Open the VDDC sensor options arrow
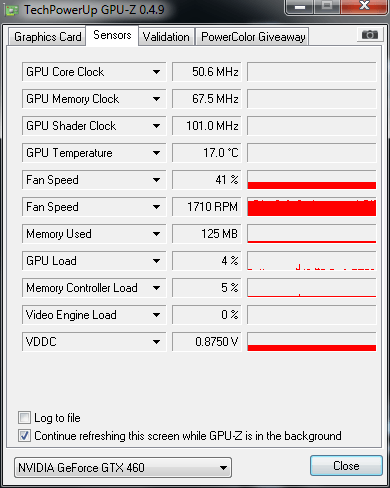Viewport: 390px width, 488px height. 156,342
